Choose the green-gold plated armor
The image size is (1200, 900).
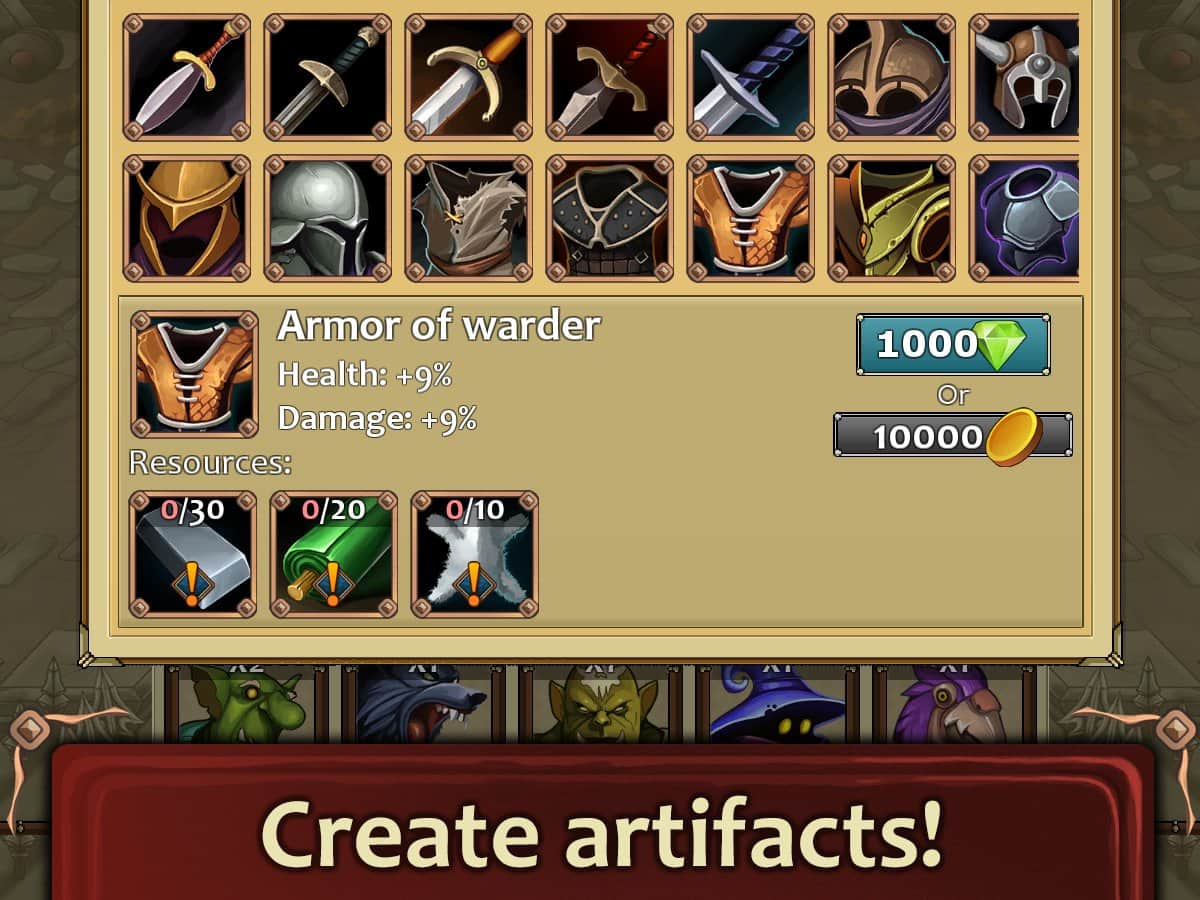(892, 219)
